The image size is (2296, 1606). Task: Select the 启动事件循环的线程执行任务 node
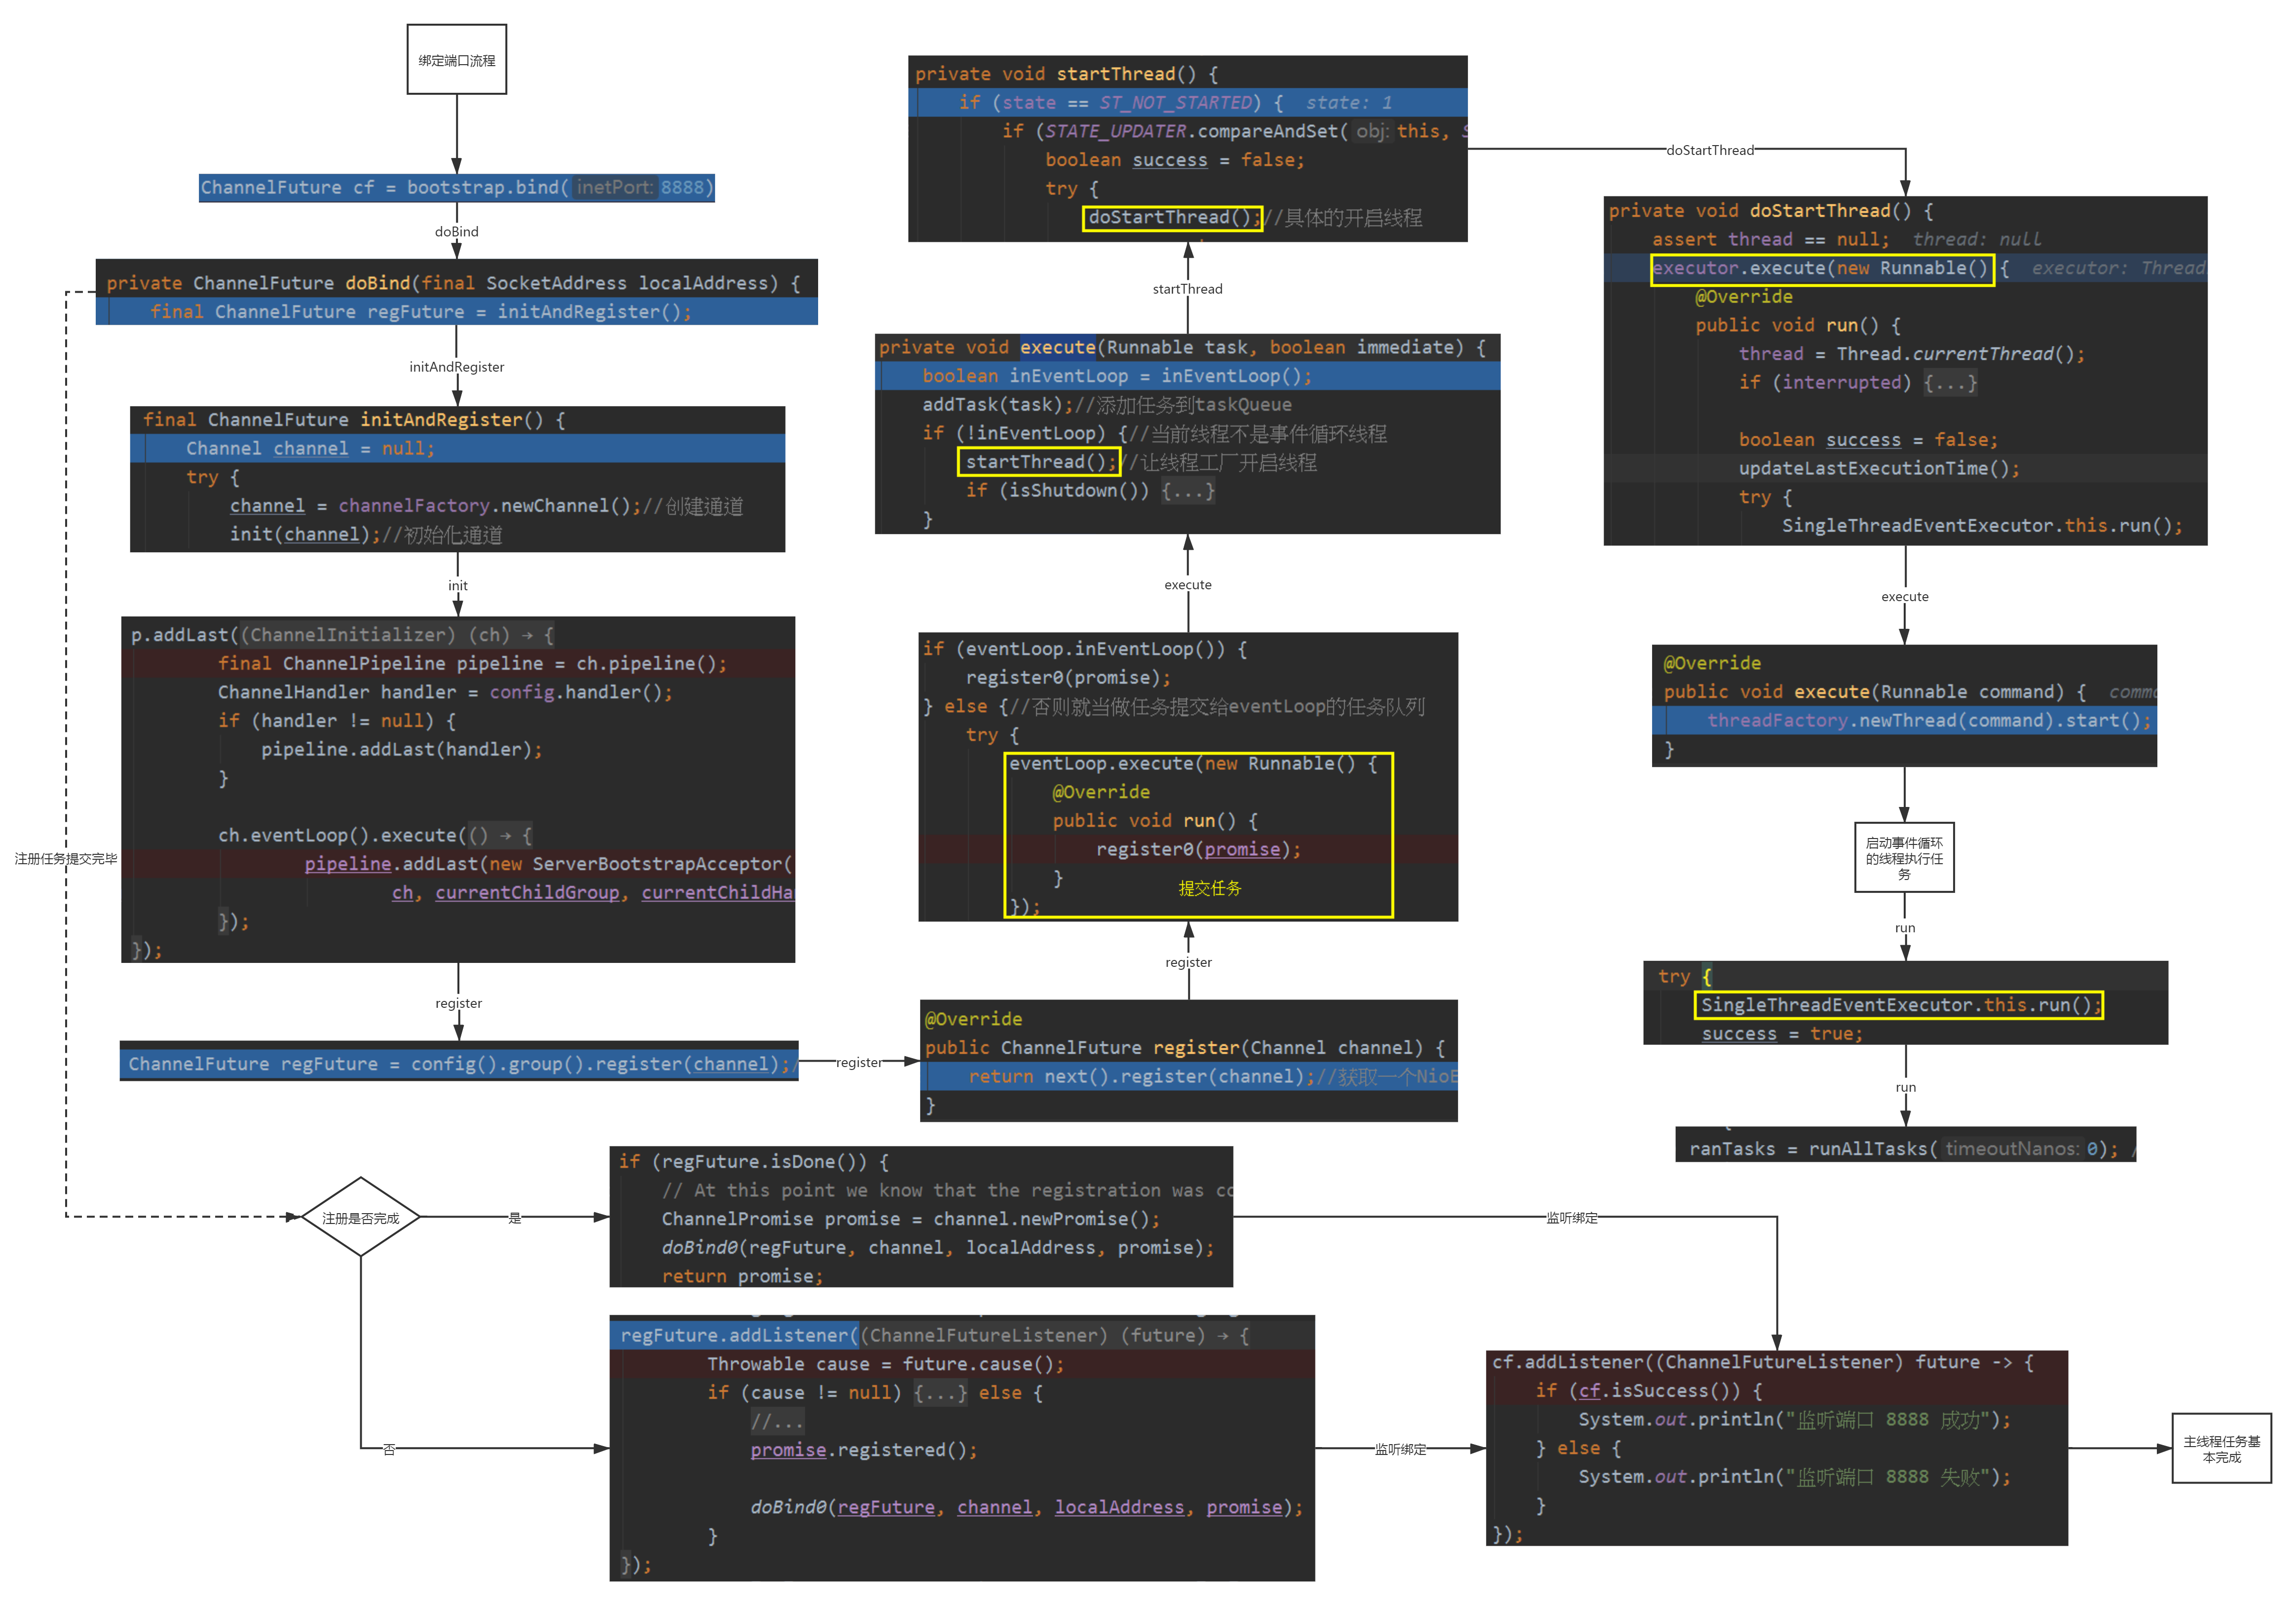tap(1905, 858)
